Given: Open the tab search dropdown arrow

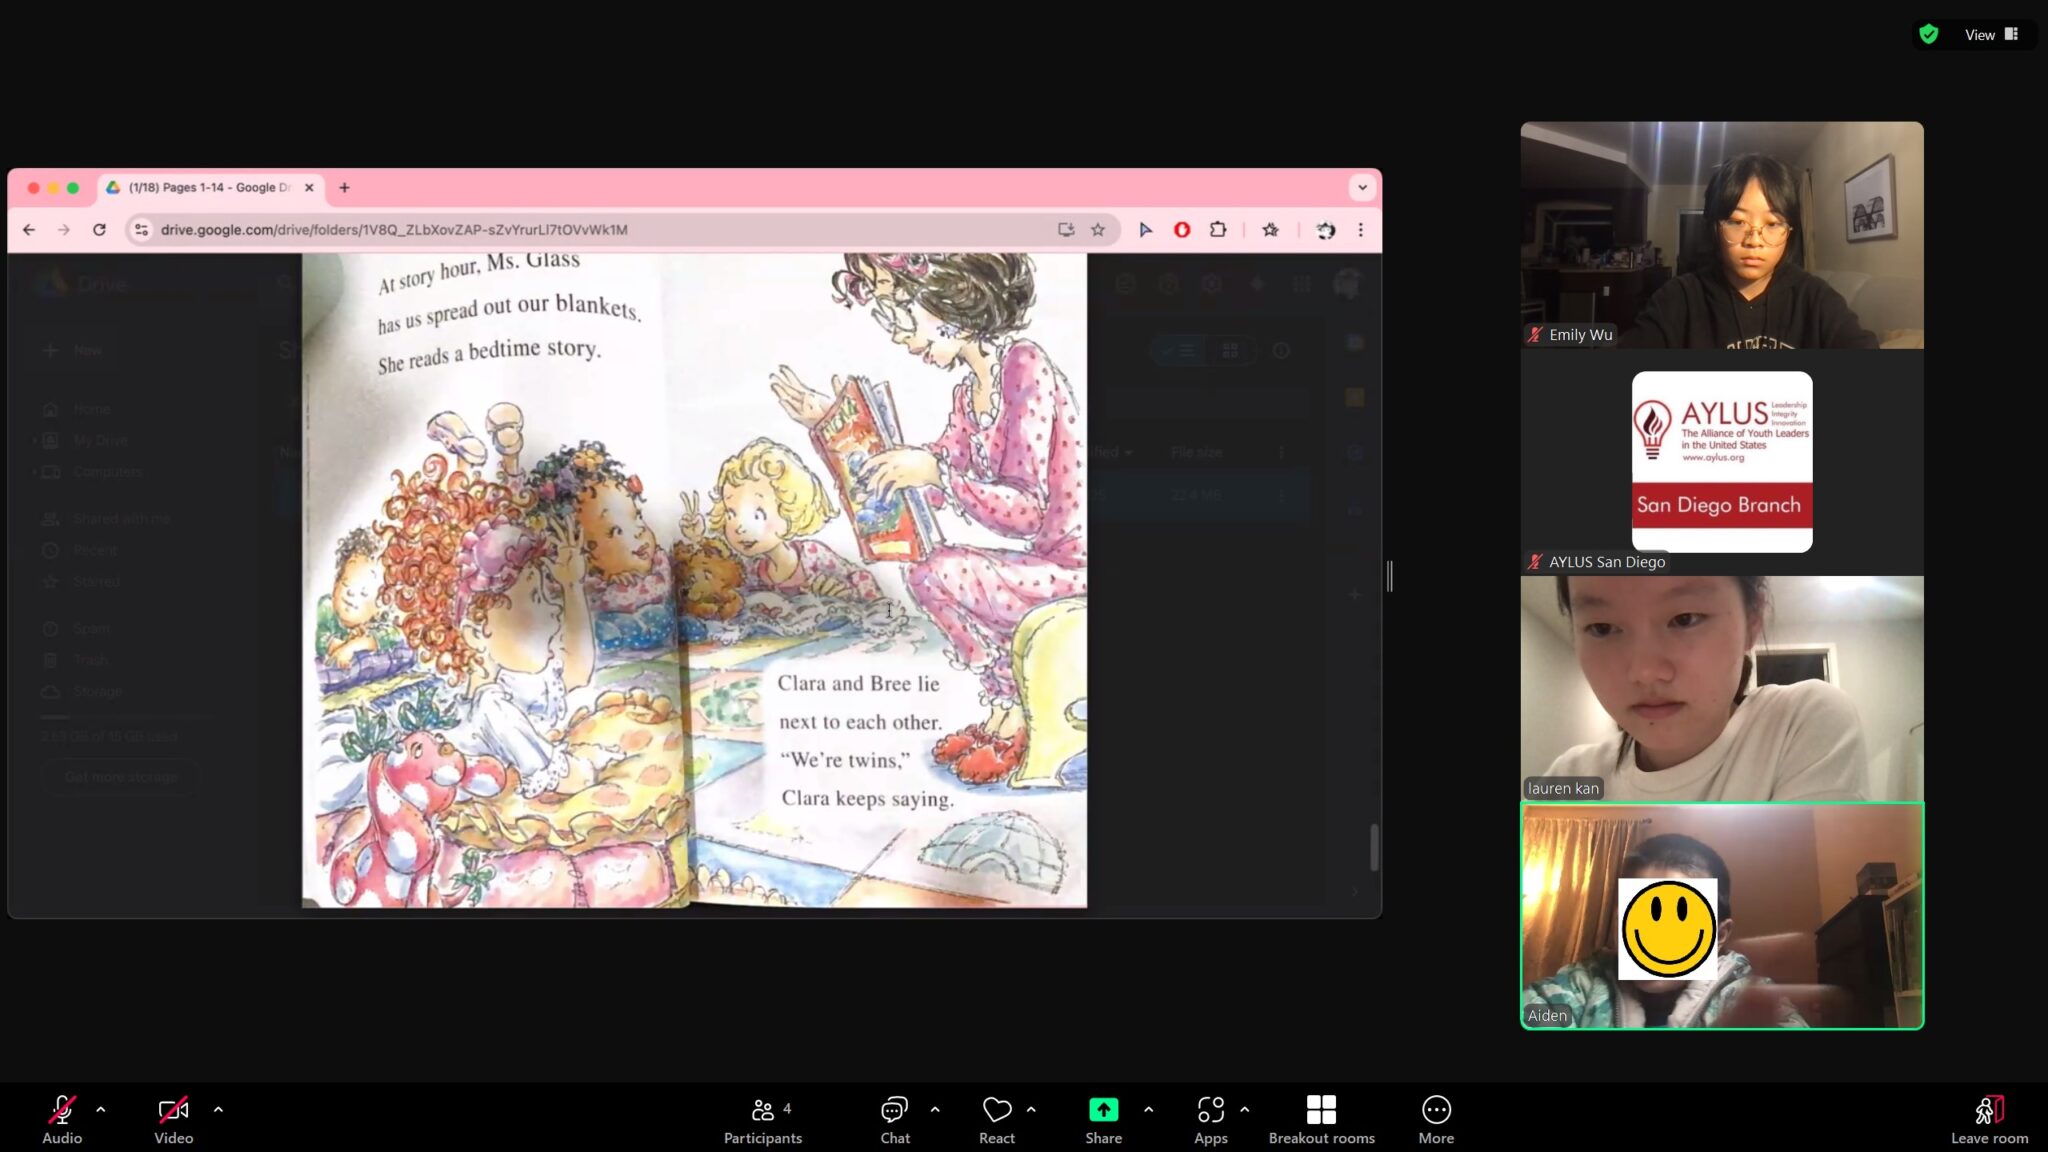Looking at the screenshot, I should point(1362,187).
